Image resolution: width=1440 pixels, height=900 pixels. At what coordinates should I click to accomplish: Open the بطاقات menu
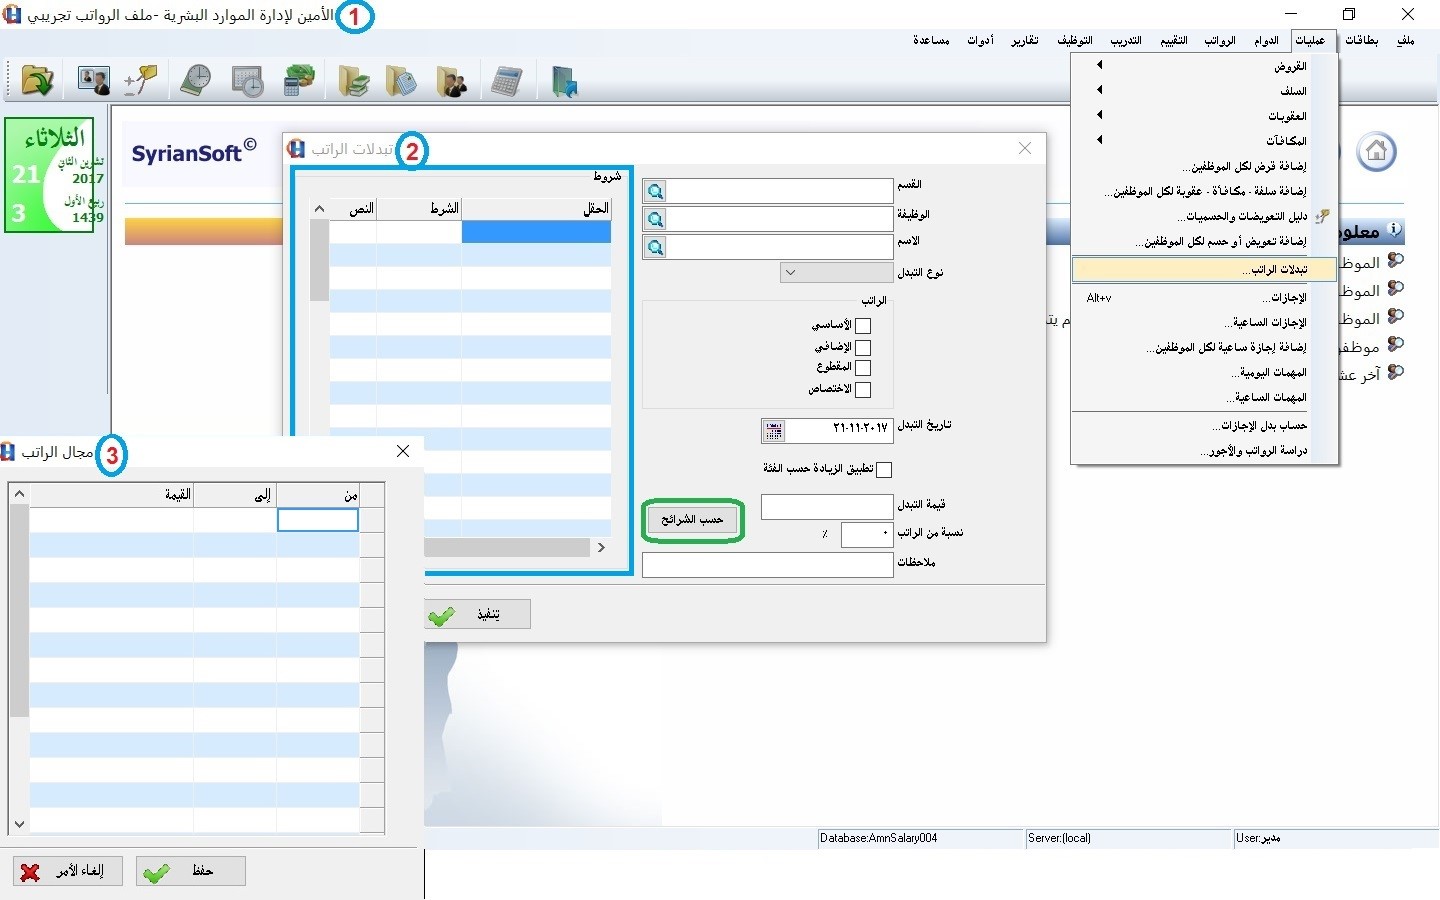pyautogui.click(x=1361, y=40)
